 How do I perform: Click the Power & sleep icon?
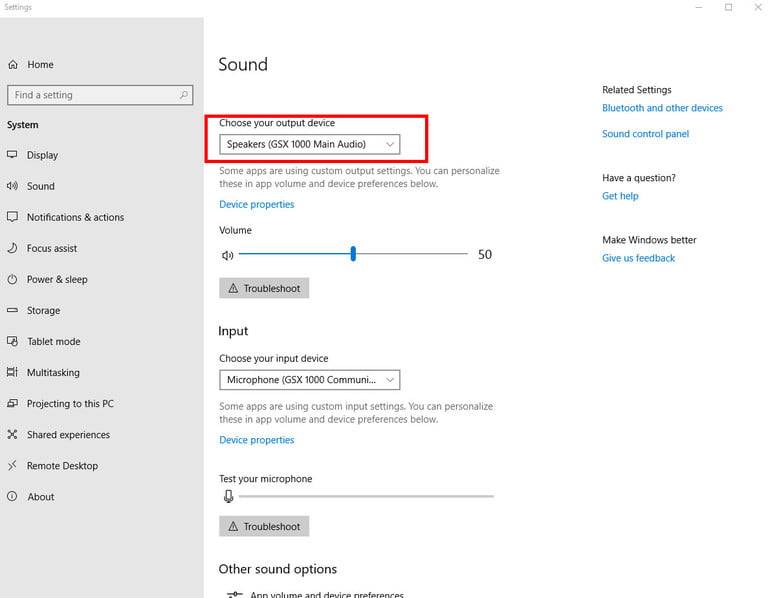click(13, 279)
